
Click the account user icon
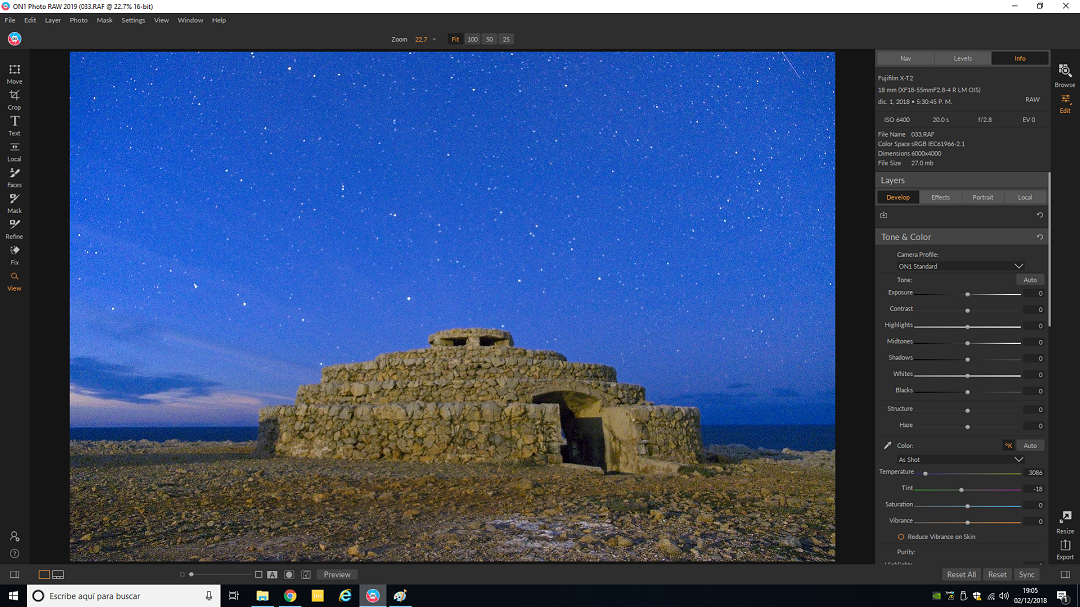coord(14,536)
